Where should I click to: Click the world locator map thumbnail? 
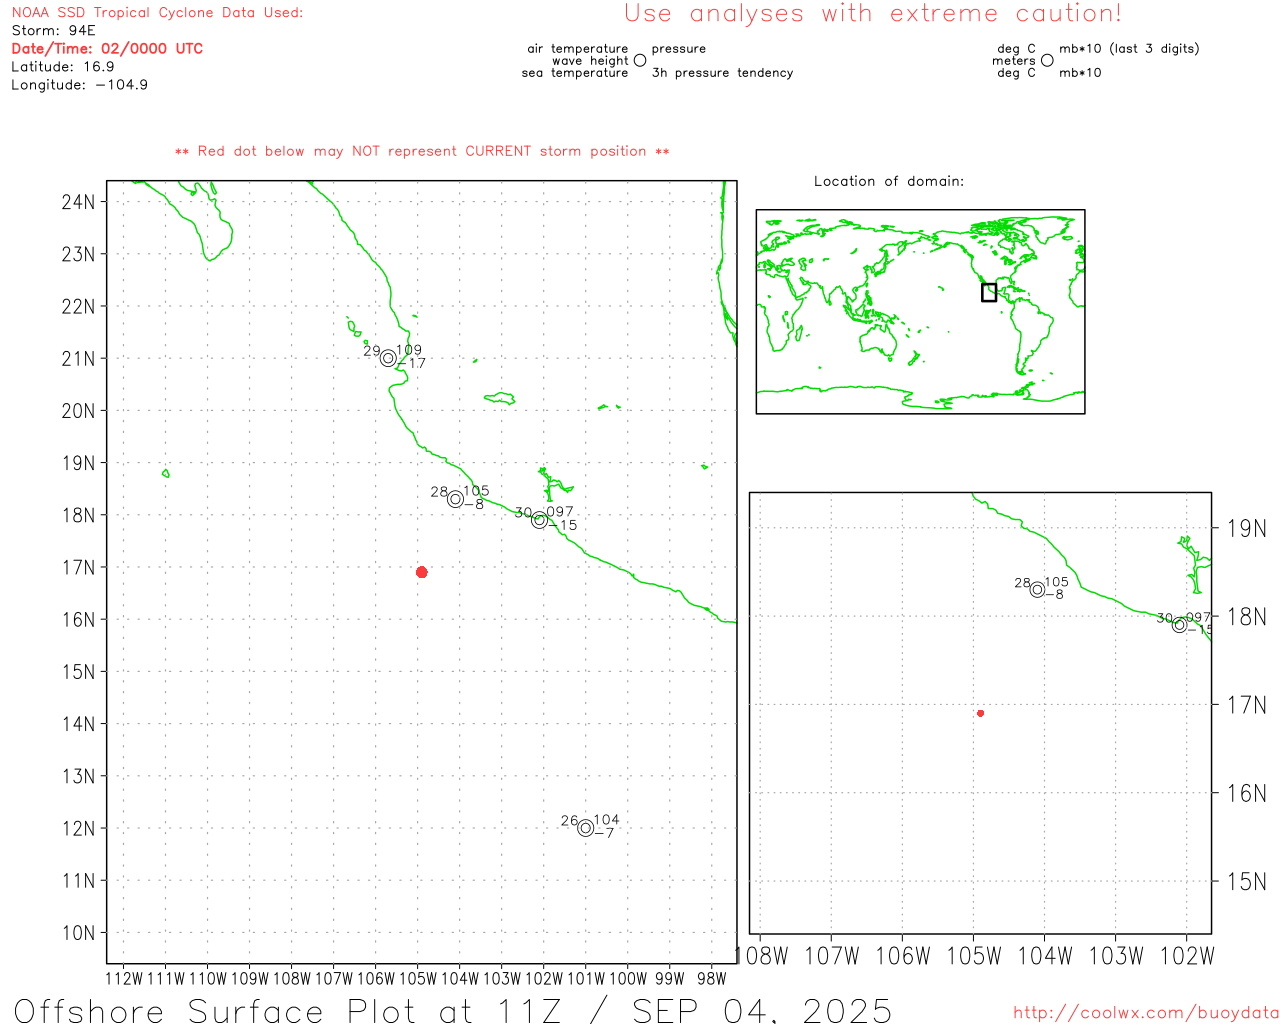click(920, 311)
